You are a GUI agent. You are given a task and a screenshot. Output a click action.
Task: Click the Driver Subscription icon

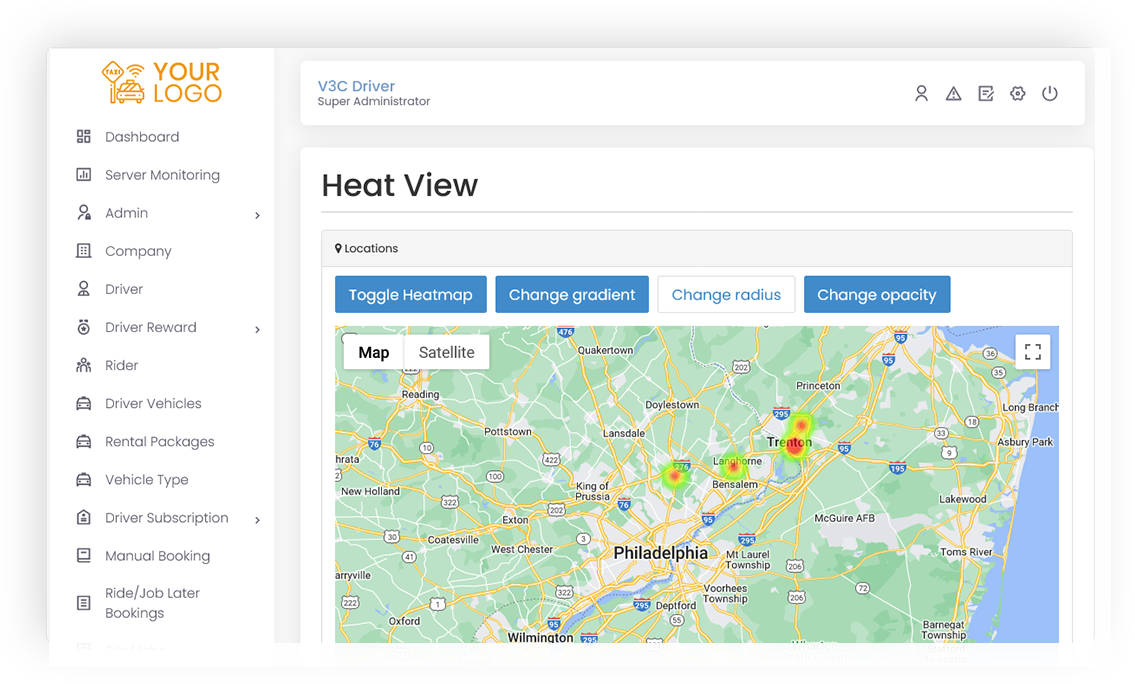coord(84,518)
